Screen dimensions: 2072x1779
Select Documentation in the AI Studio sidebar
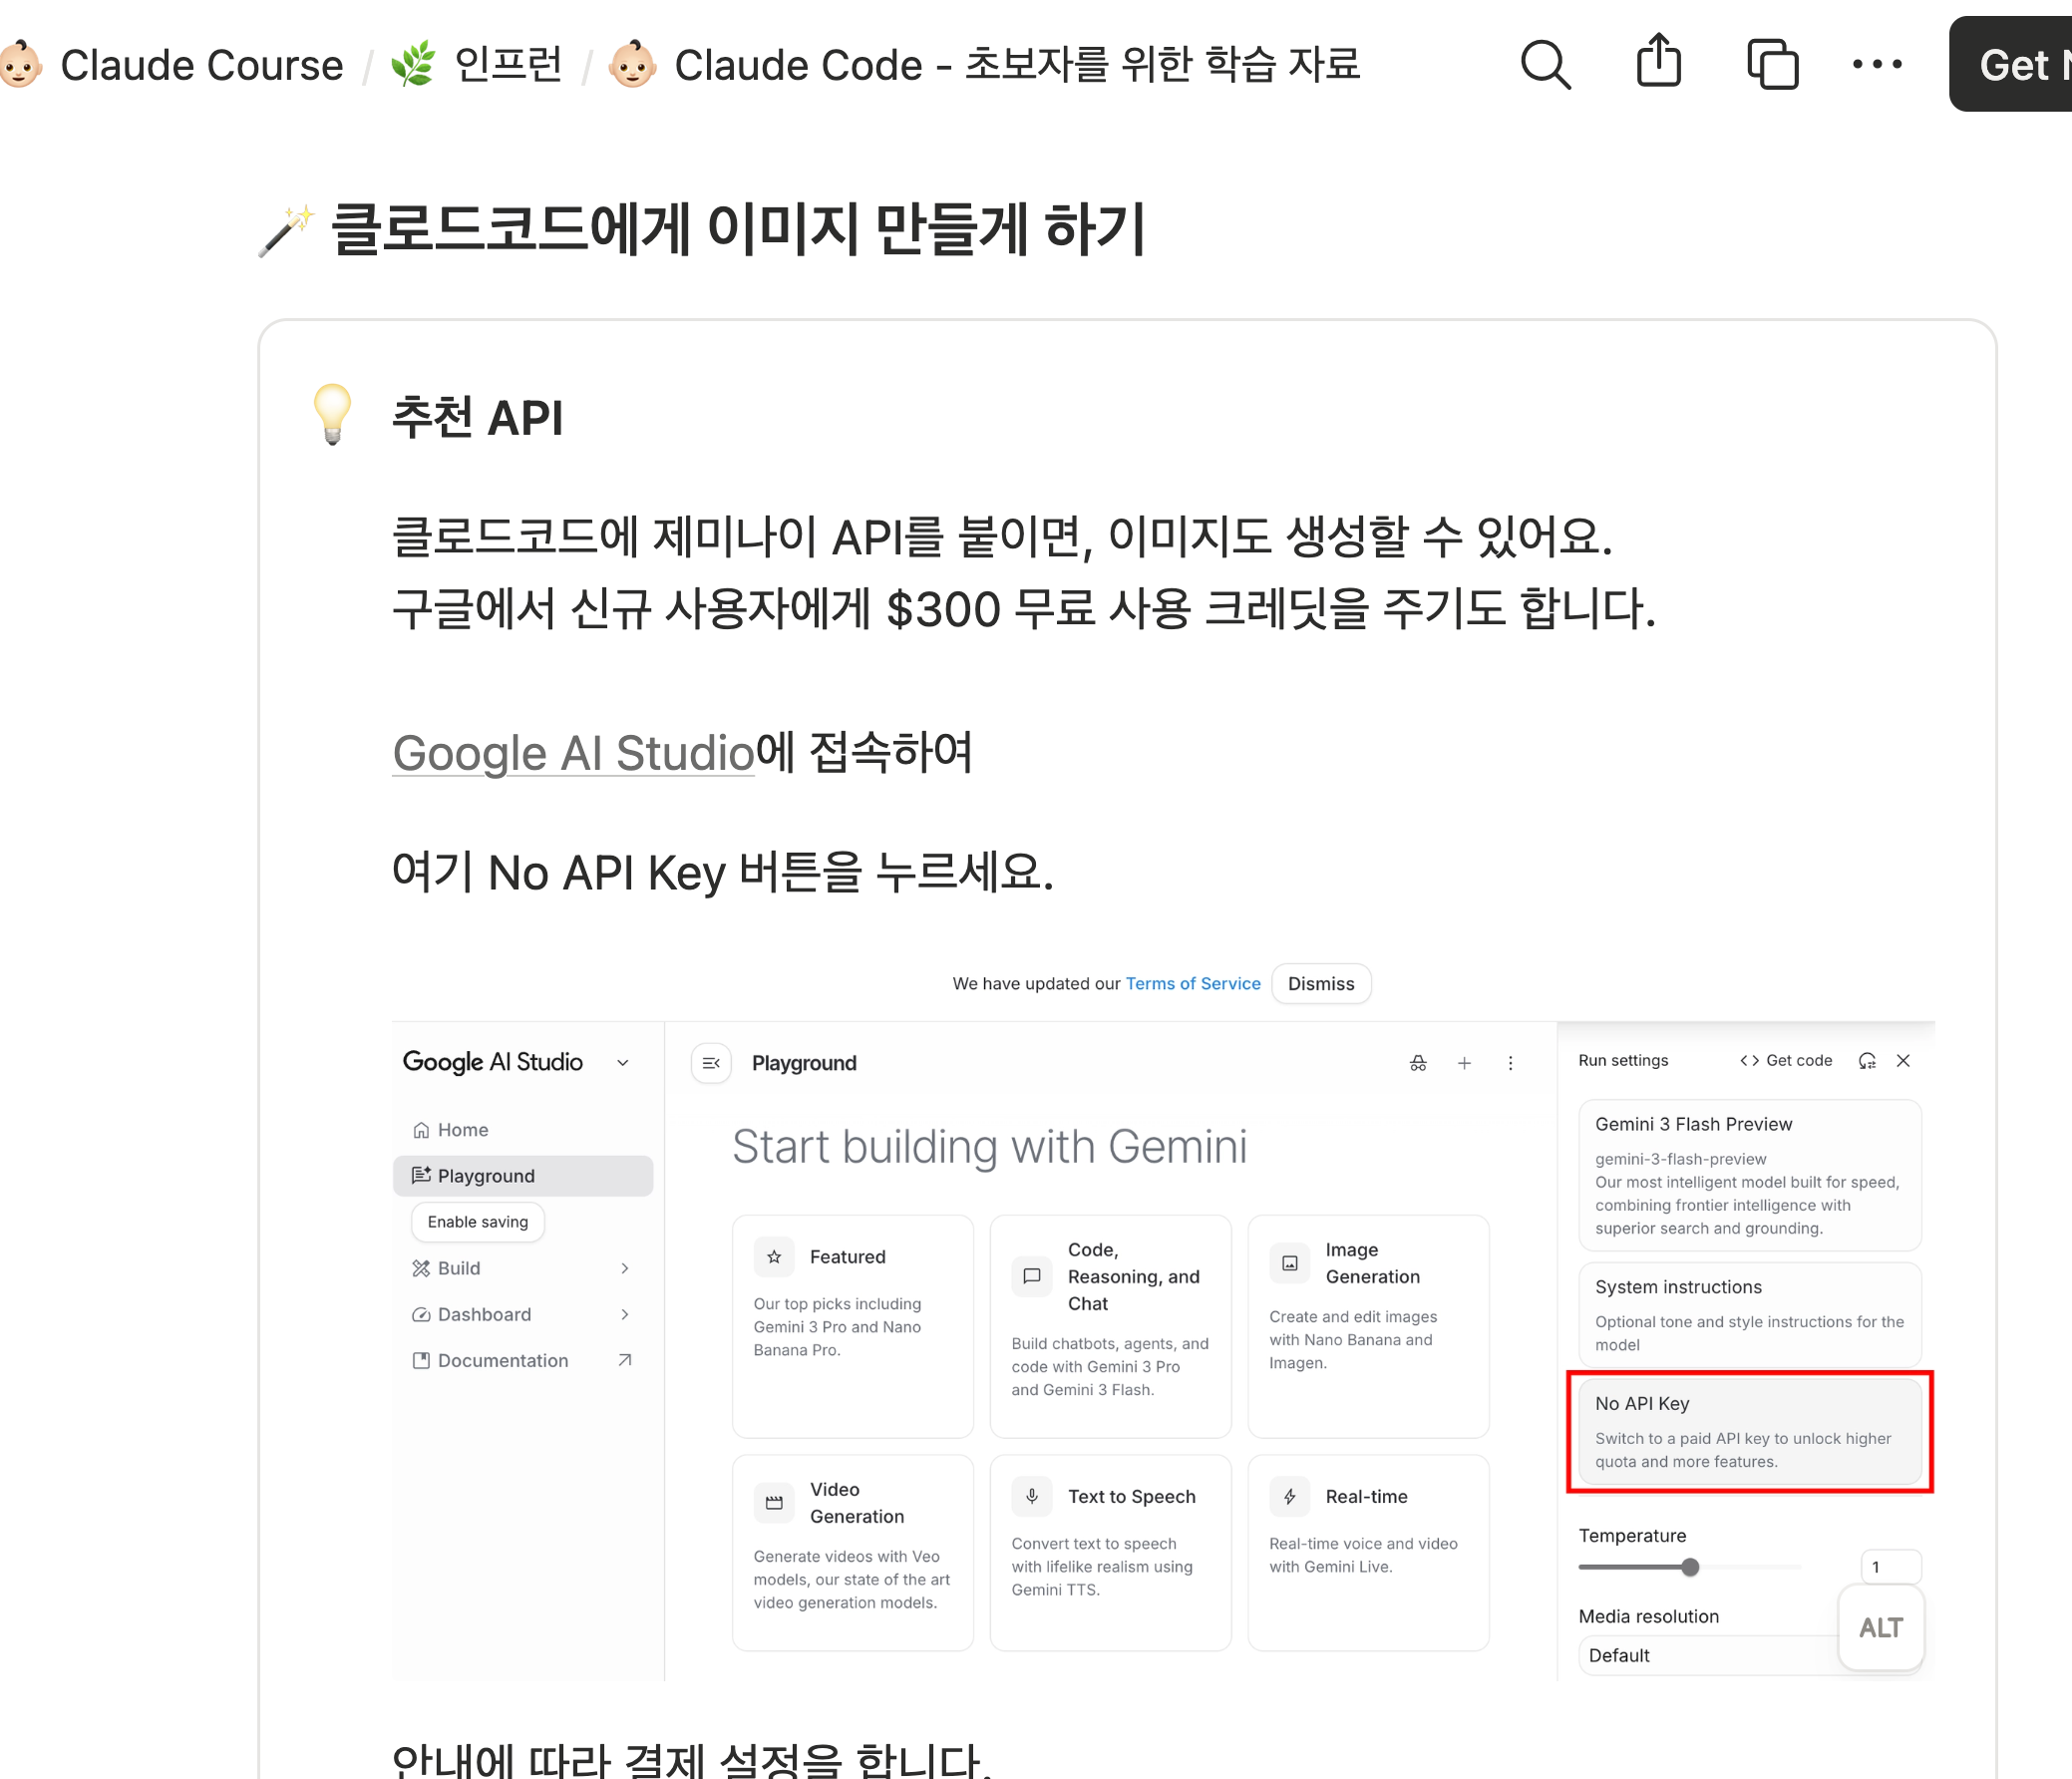(x=523, y=1360)
